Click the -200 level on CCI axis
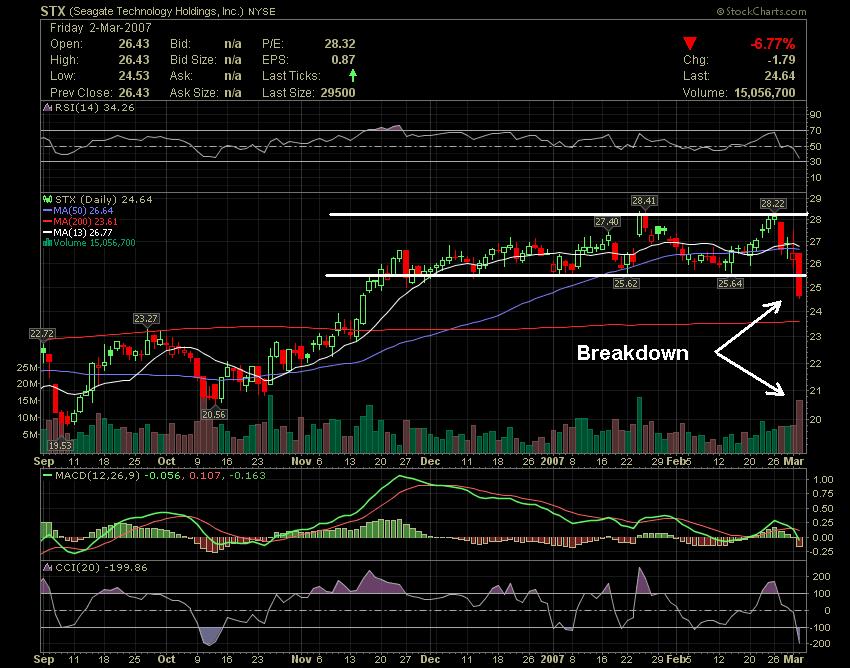 pyautogui.click(x=819, y=643)
